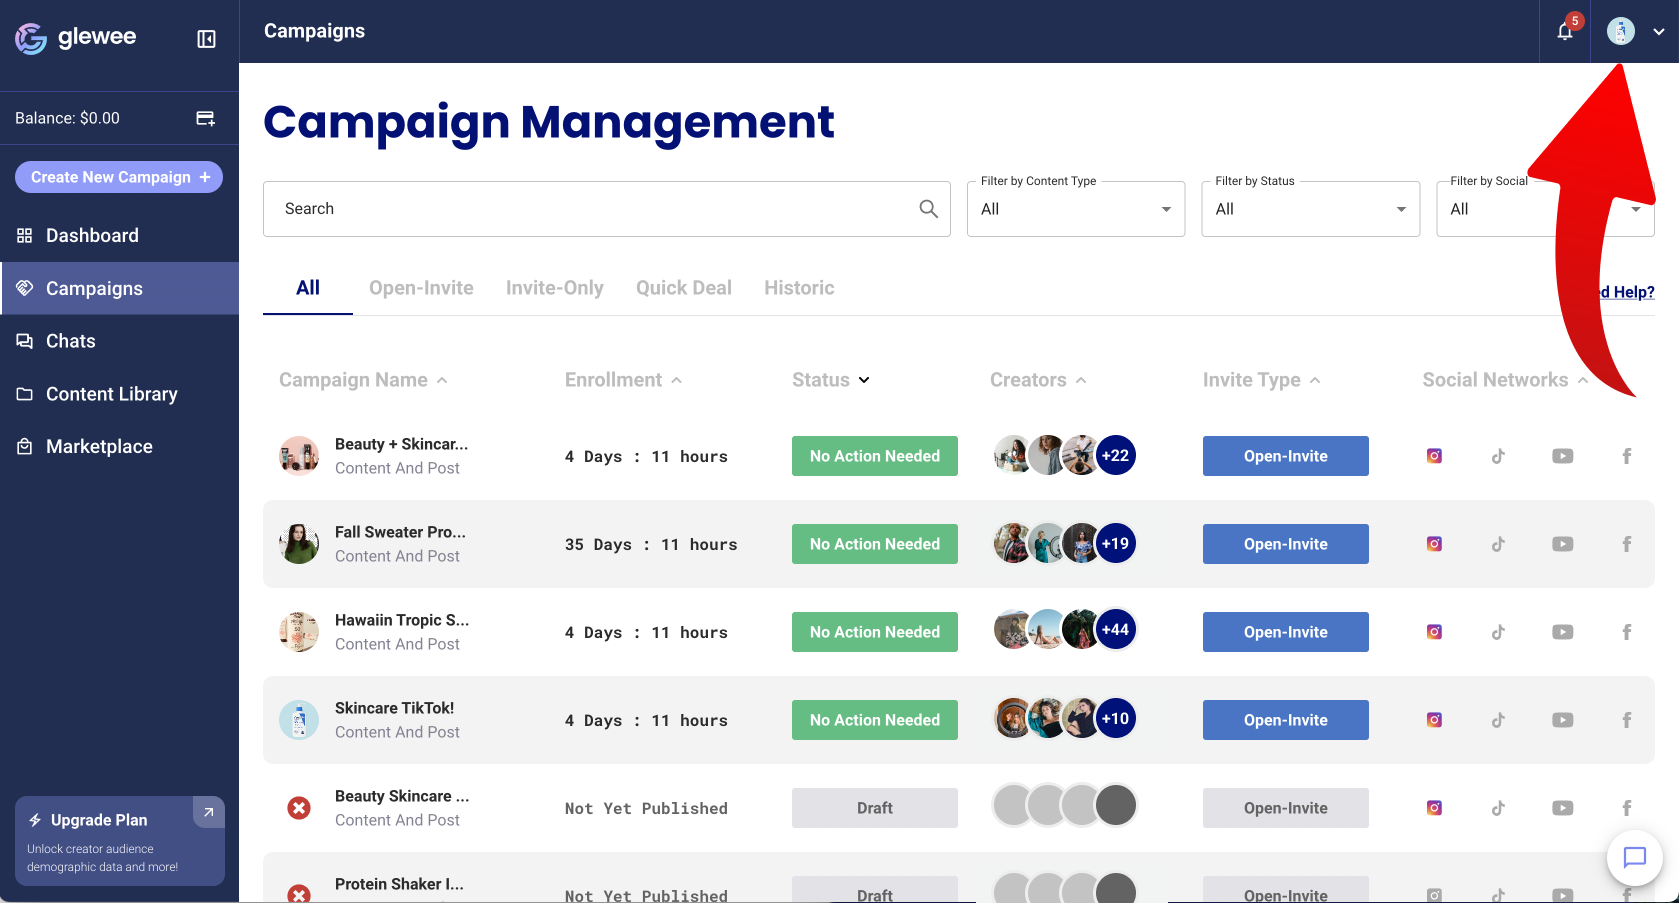The height and width of the screenshot is (903, 1679).
Task: Sort by Social Networks column
Action: pos(1505,380)
